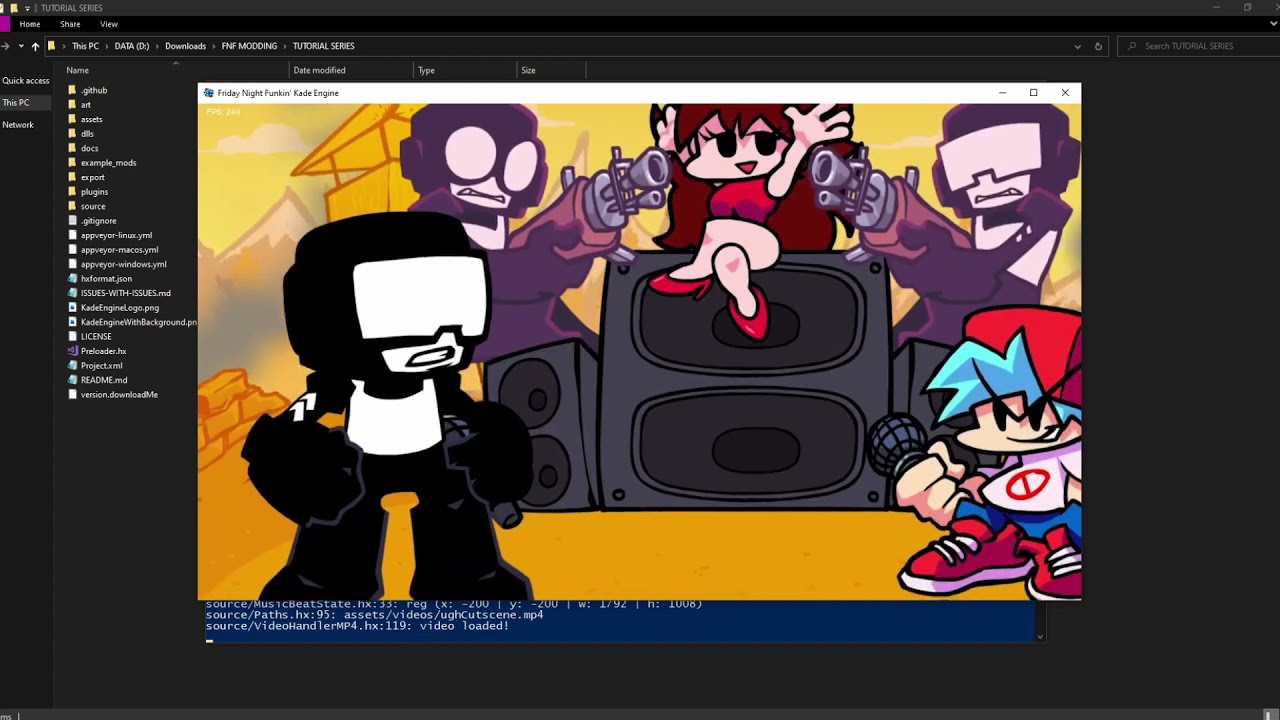The height and width of the screenshot is (720, 1280).
Task: Expand the chevron after This PC in path
Action: coord(108,46)
